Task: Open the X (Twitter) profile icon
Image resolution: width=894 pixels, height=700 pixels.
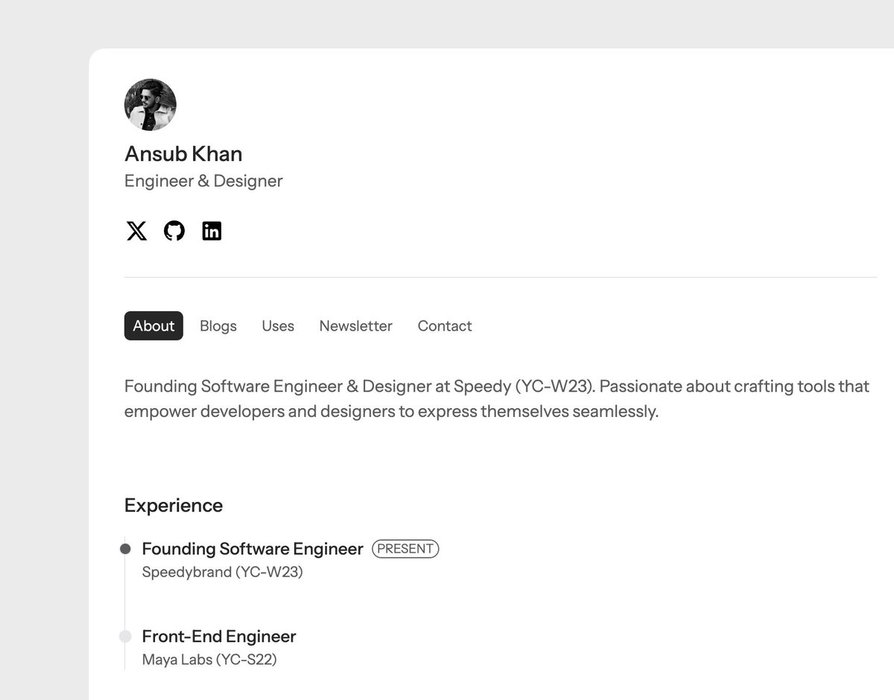Action: pos(136,231)
